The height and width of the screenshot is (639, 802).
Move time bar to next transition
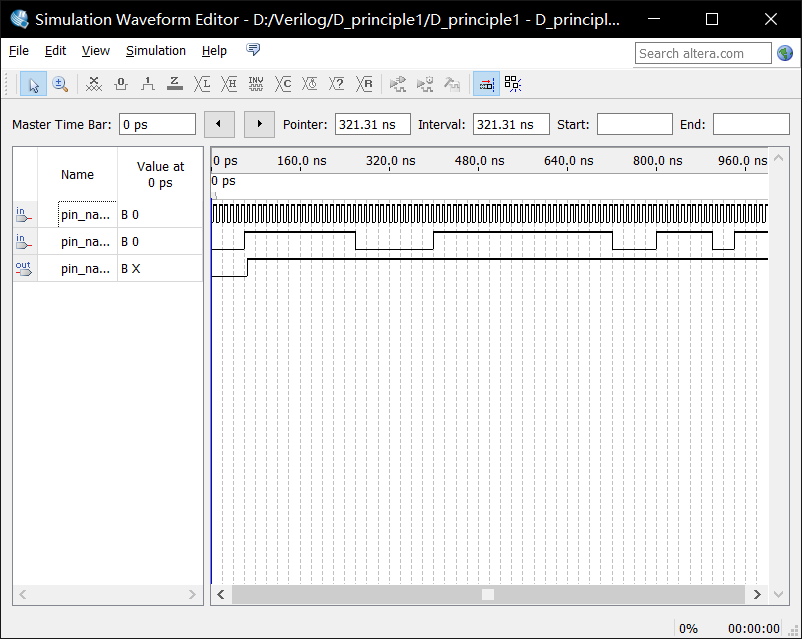pos(259,124)
